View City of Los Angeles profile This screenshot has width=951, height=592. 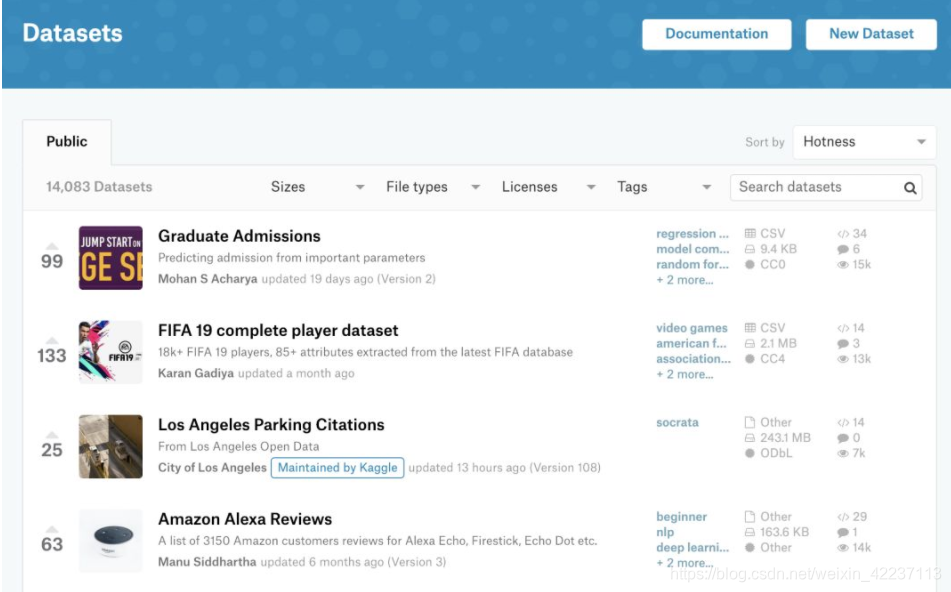click(212, 468)
